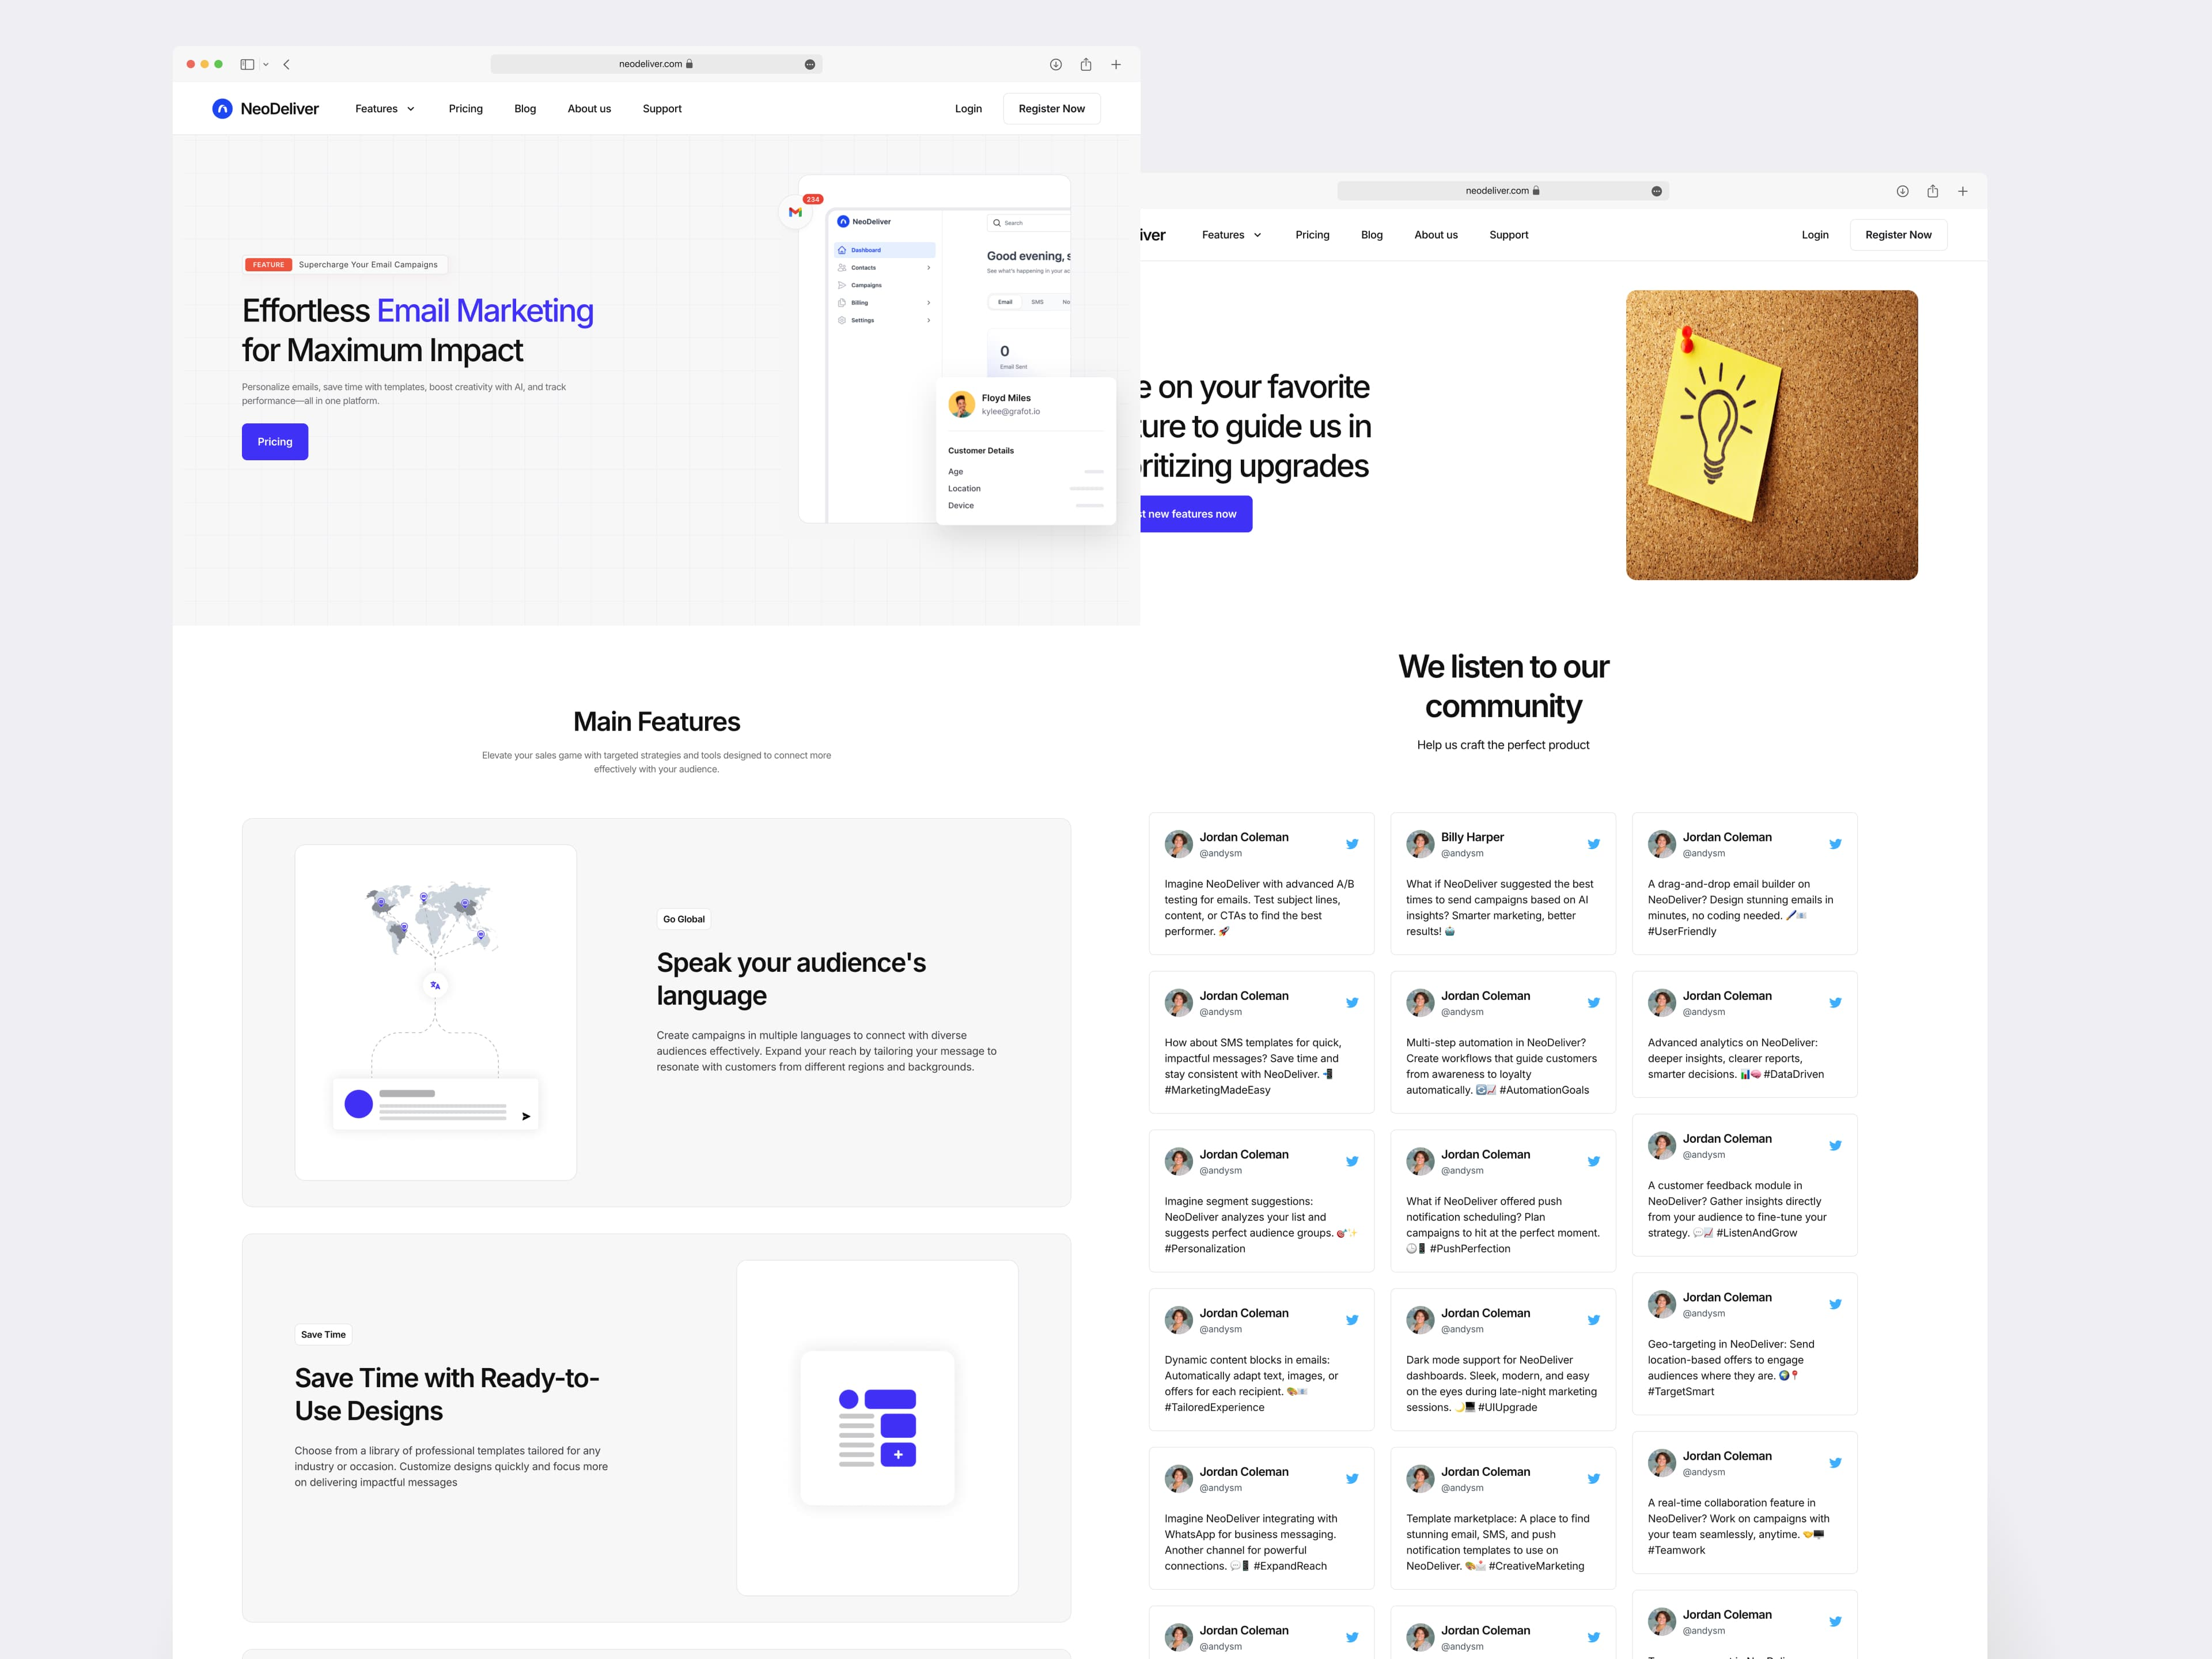Click sticky note lightbulb image

1772,435
